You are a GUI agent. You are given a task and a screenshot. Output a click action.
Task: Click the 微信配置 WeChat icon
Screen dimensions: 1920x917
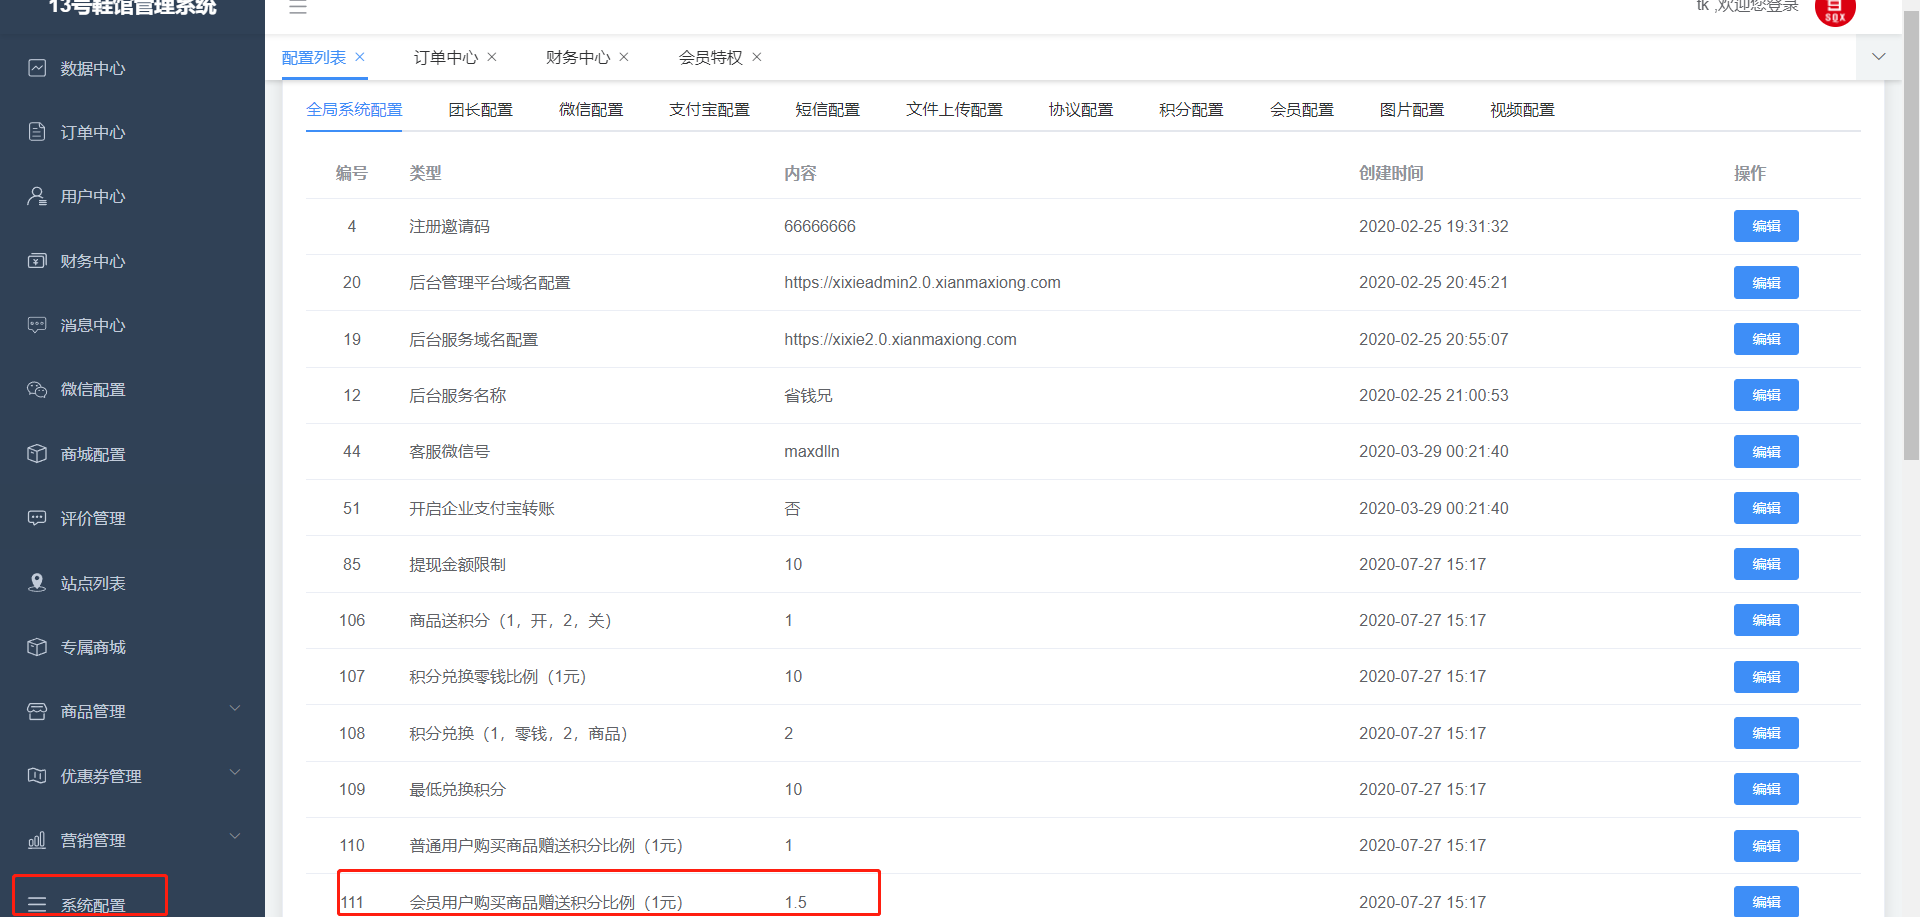tap(37, 389)
